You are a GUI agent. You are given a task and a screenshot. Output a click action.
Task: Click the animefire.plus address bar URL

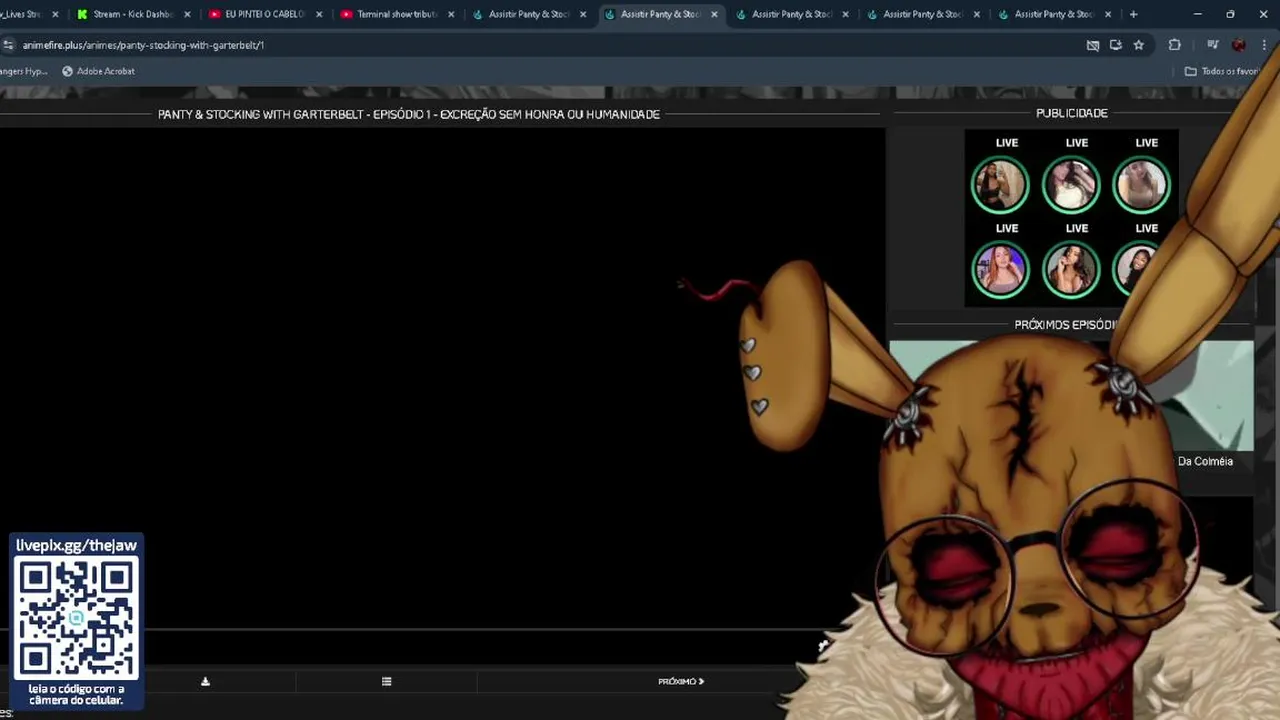pyautogui.click(x=143, y=45)
